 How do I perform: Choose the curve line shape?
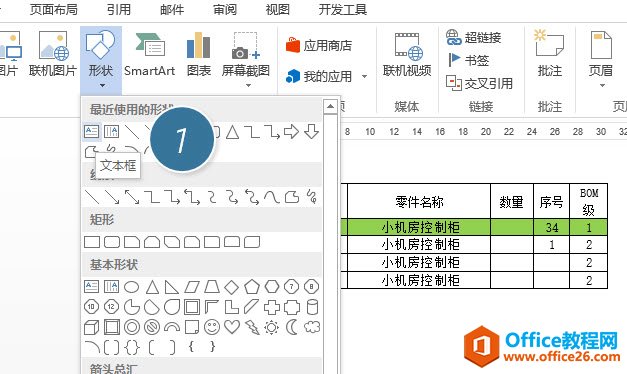(x=272, y=197)
